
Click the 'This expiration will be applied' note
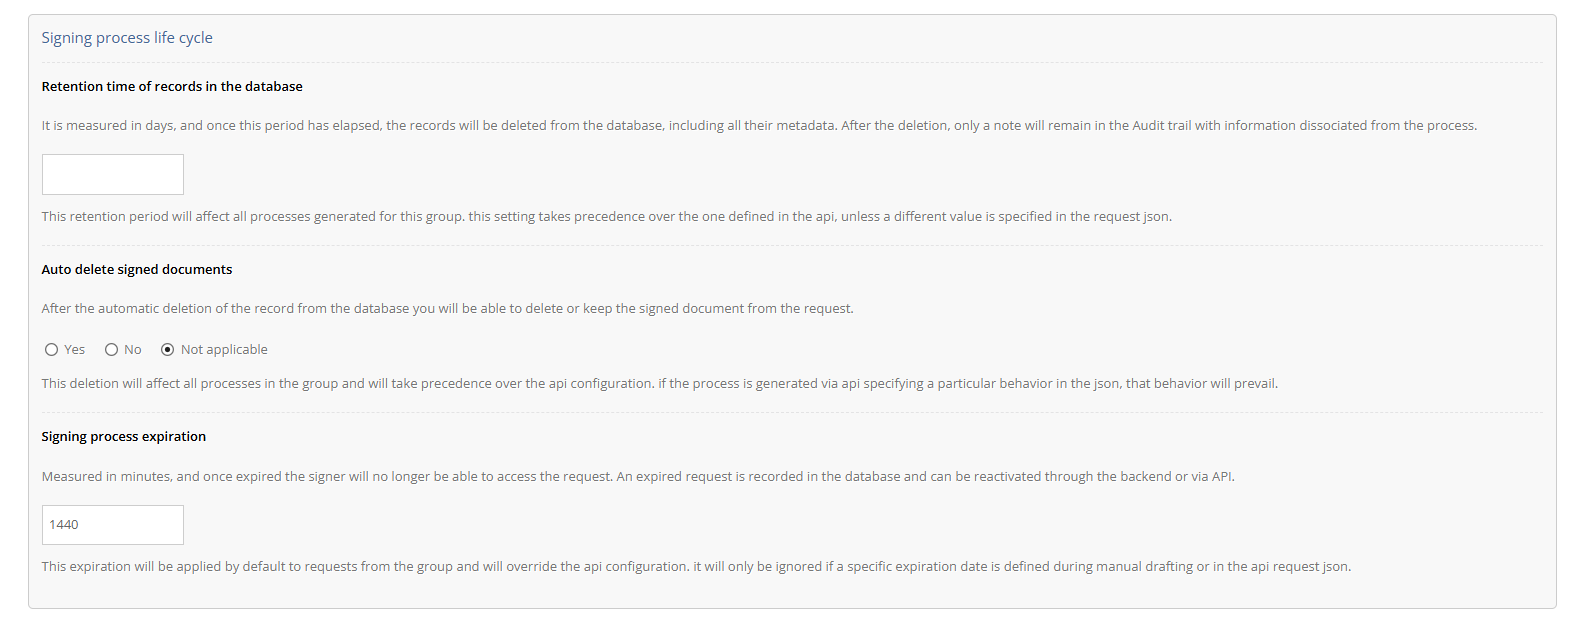pos(696,567)
